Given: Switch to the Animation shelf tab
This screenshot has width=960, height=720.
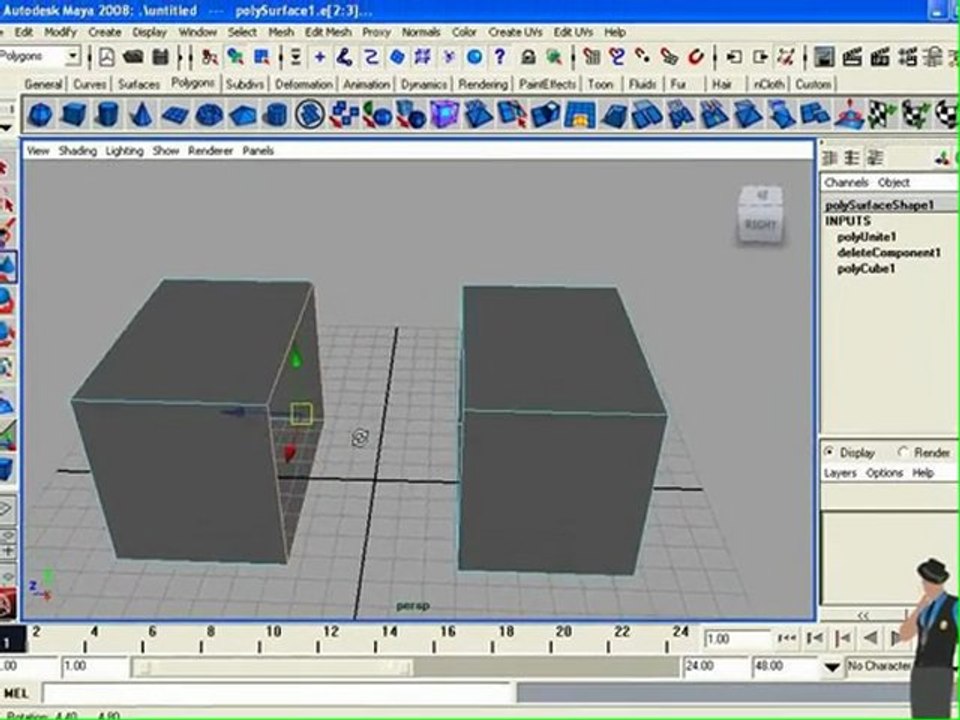Looking at the screenshot, I should click(x=366, y=84).
